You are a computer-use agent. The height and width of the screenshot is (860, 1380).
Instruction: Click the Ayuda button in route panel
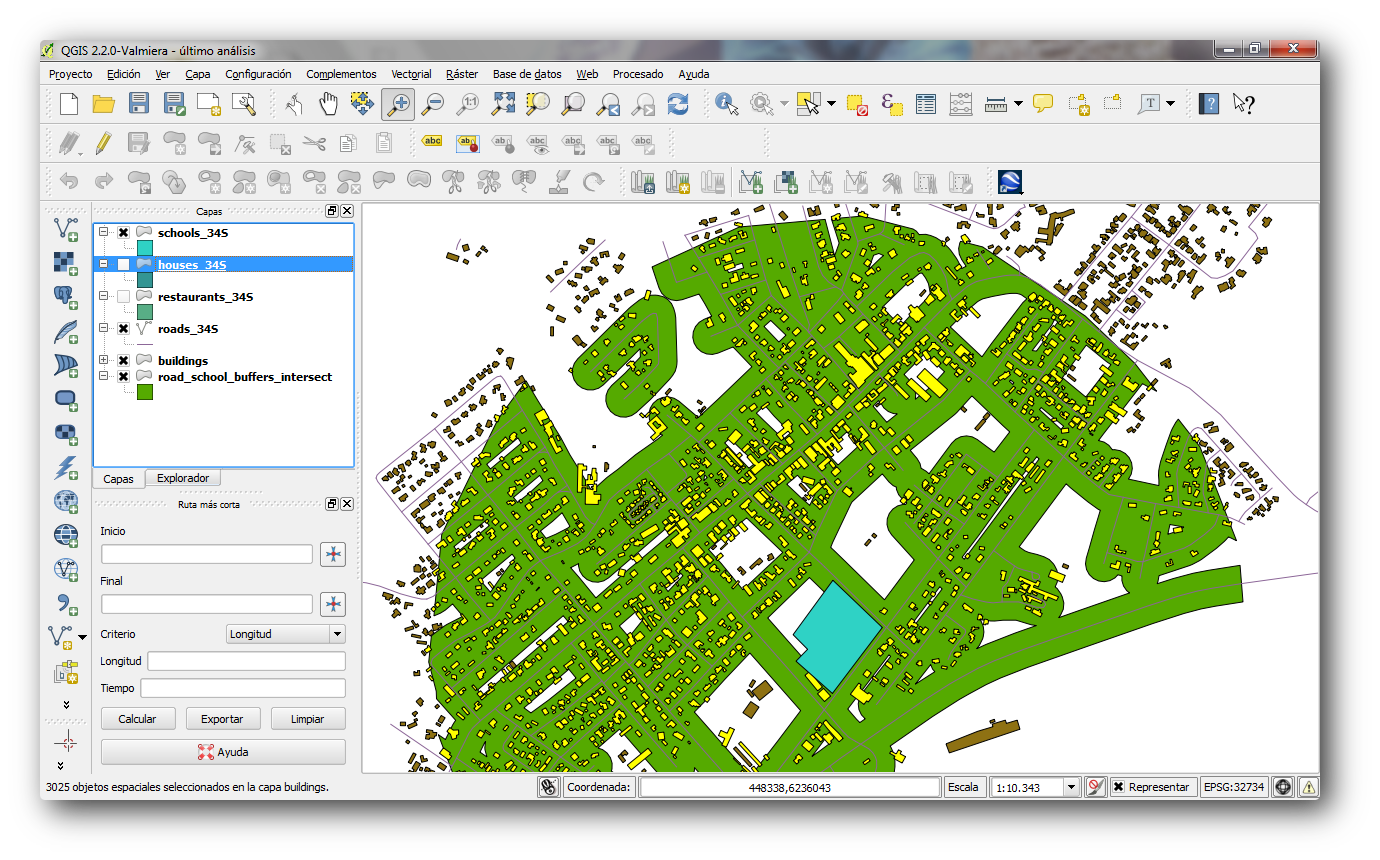click(223, 752)
